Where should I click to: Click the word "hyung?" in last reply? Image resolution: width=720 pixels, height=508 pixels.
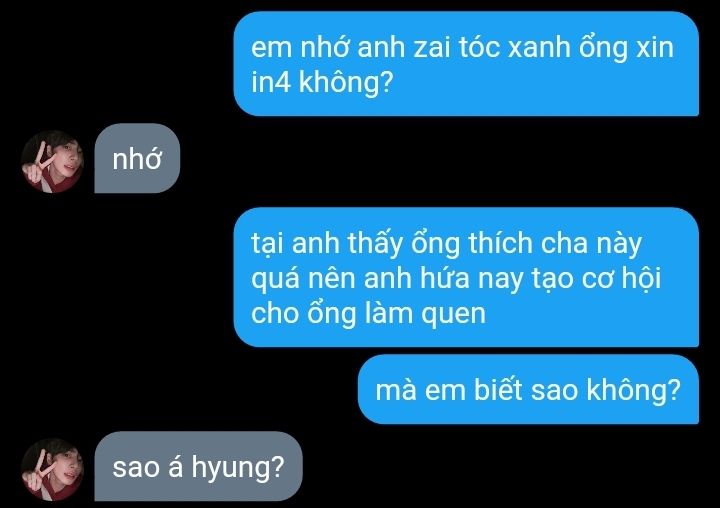point(238,468)
